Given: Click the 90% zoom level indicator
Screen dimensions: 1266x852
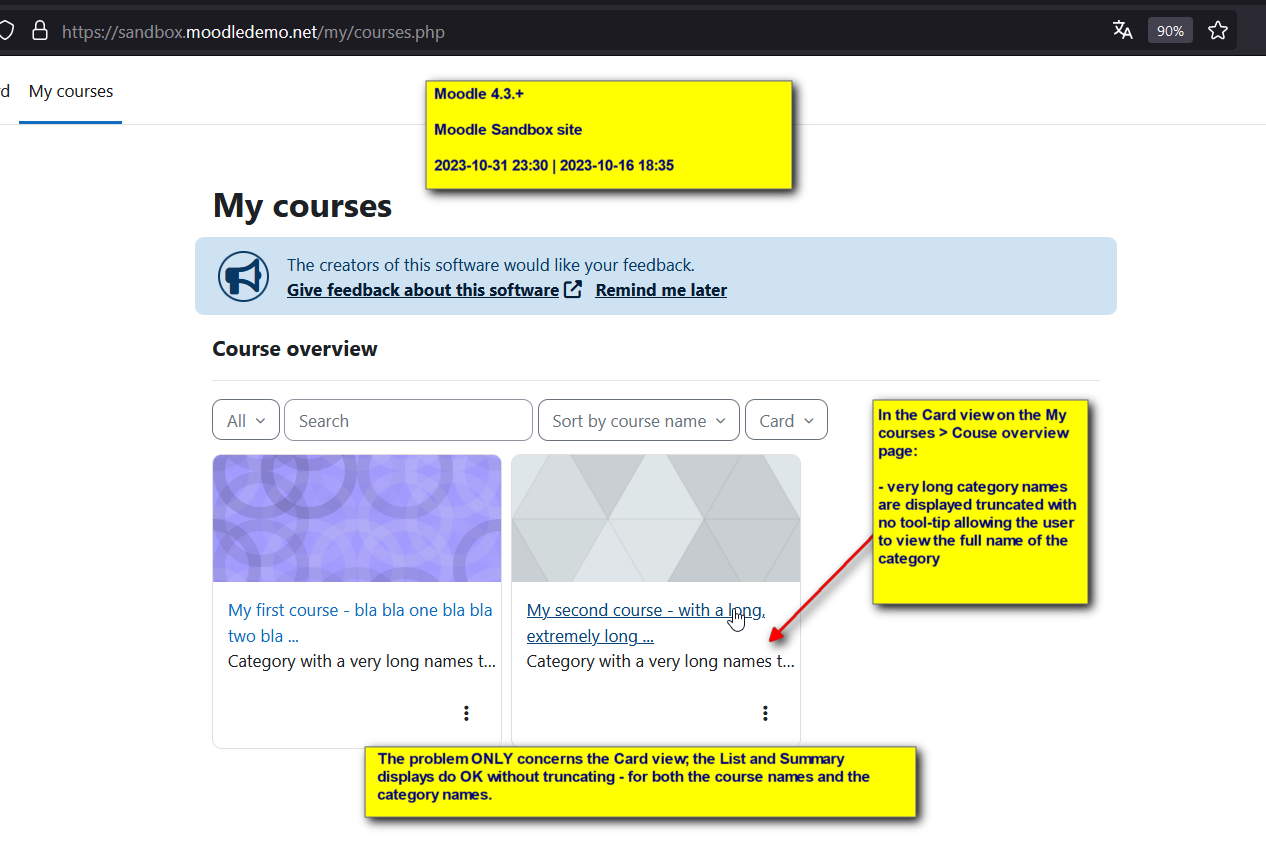Looking at the screenshot, I should tap(1170, 31).
